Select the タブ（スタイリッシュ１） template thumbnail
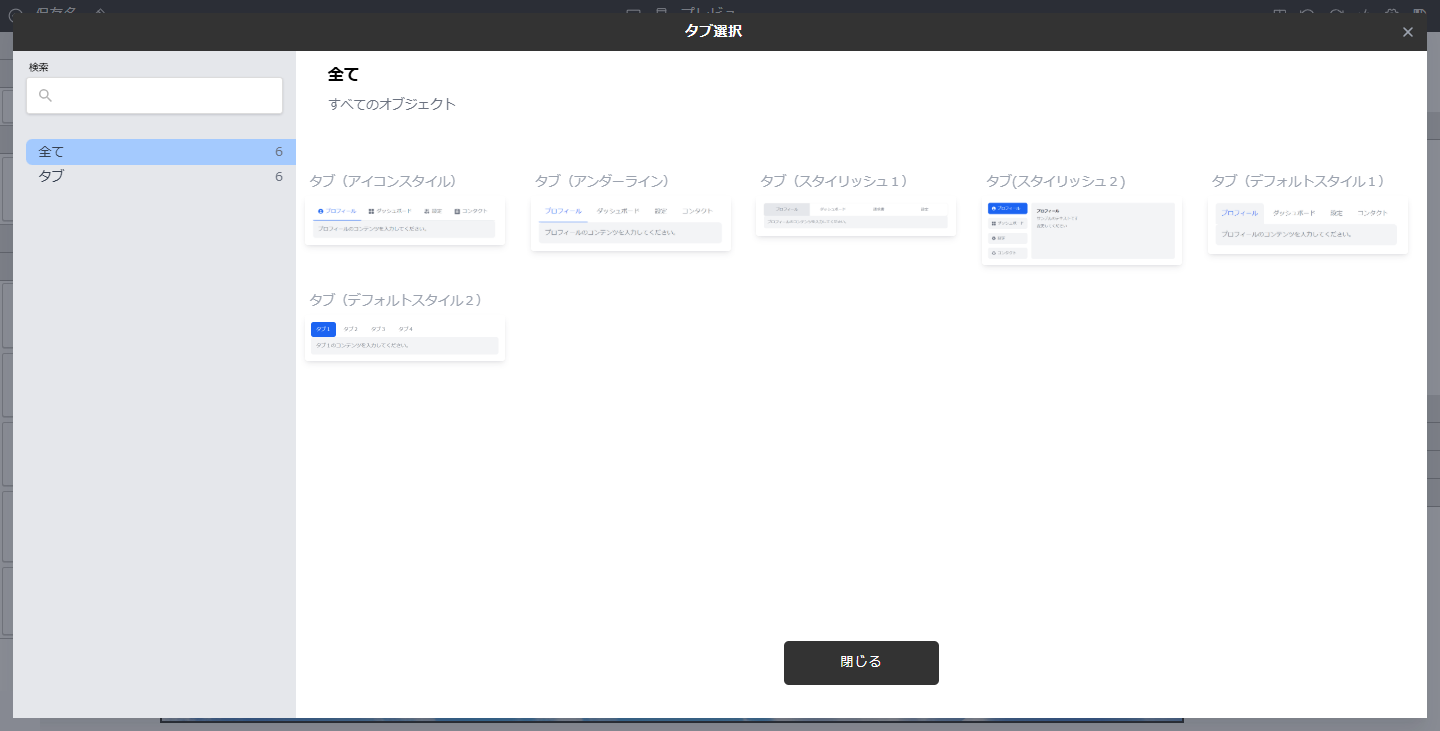 pos(856,218)
